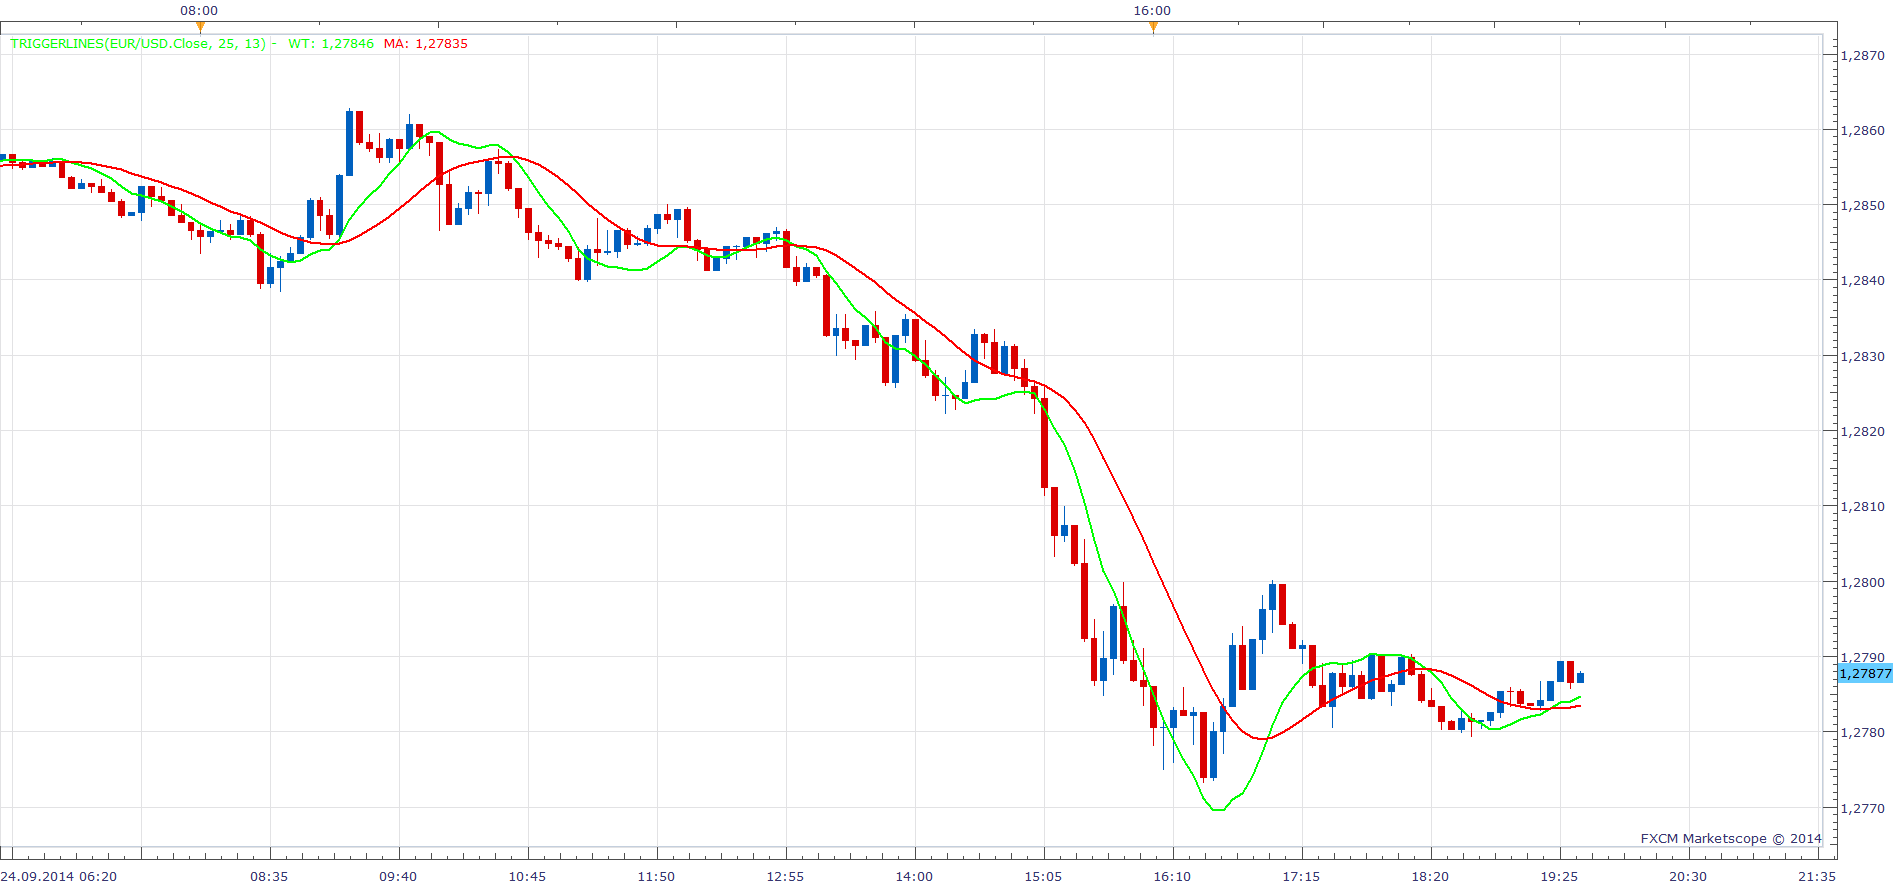Click the orange 16:00 session marker
The image size is (1903, 889).
click(x=1153, y=27)
